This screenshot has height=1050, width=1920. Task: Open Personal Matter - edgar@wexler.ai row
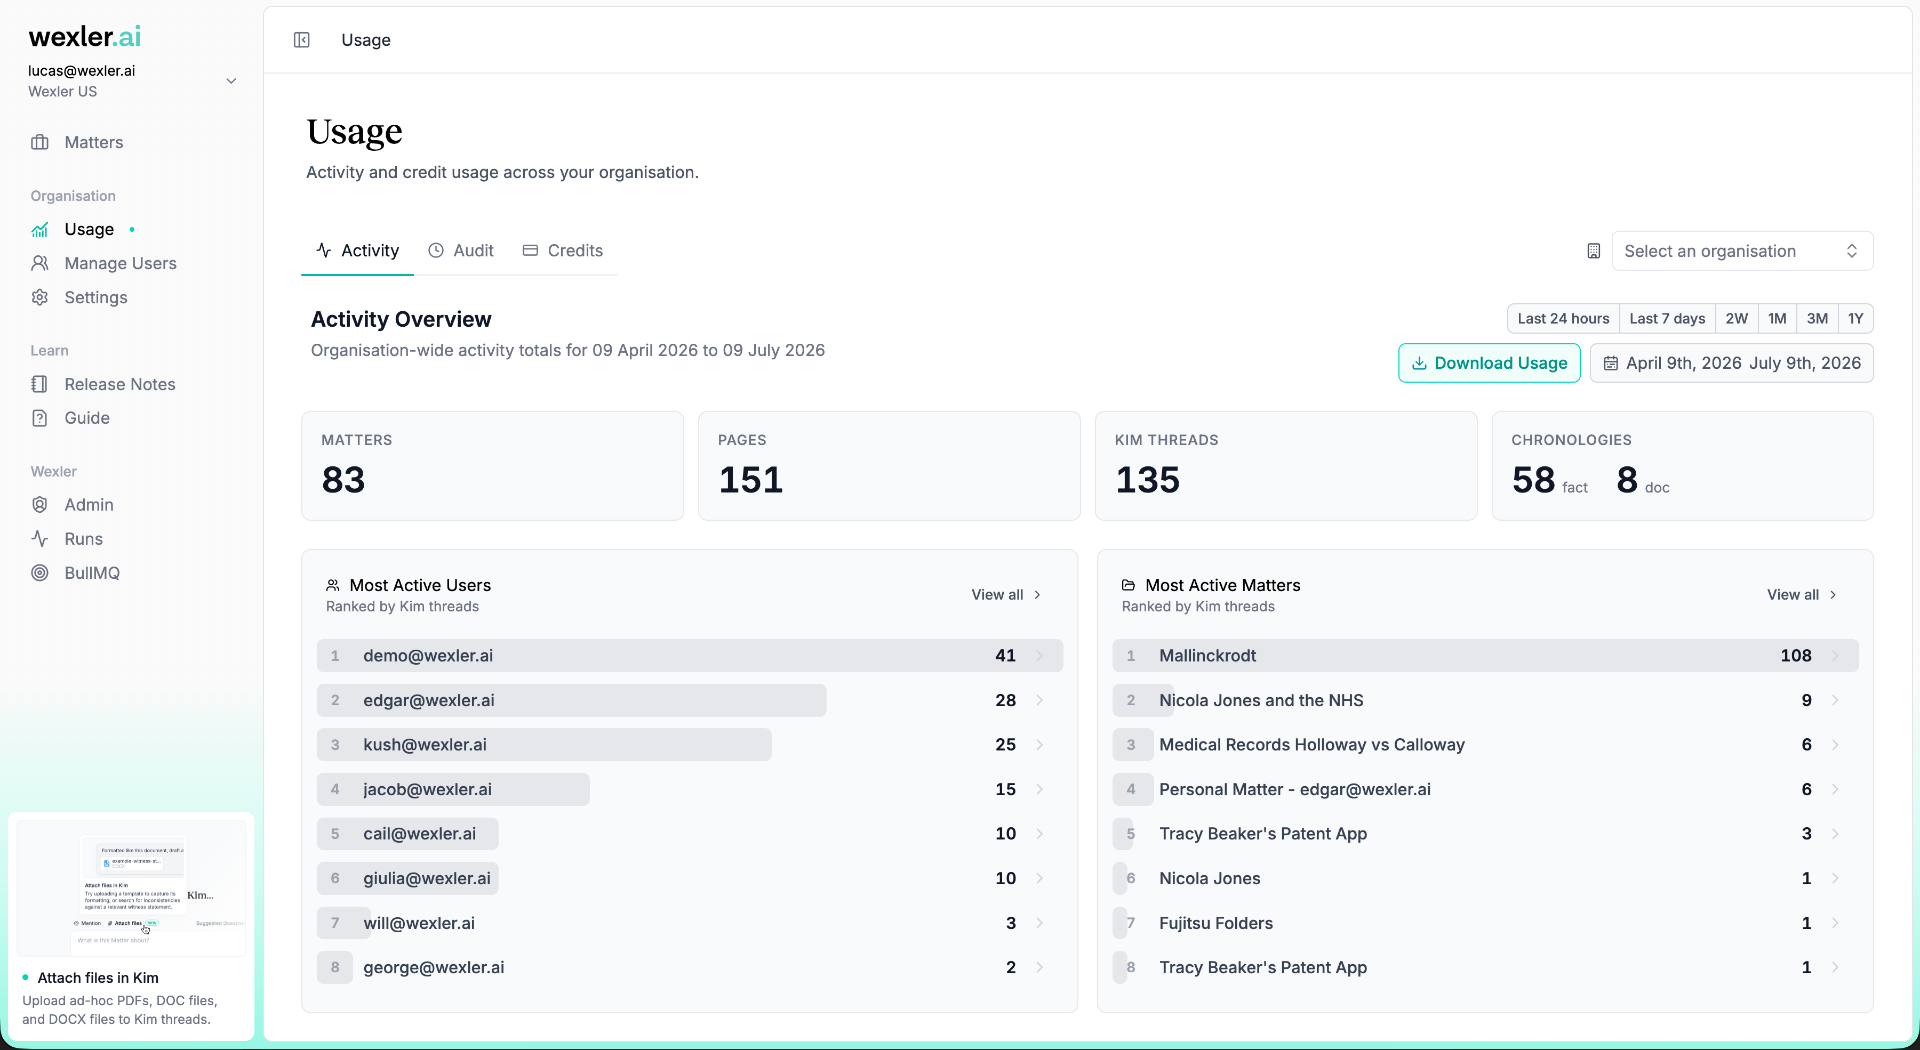point(1485,789)
